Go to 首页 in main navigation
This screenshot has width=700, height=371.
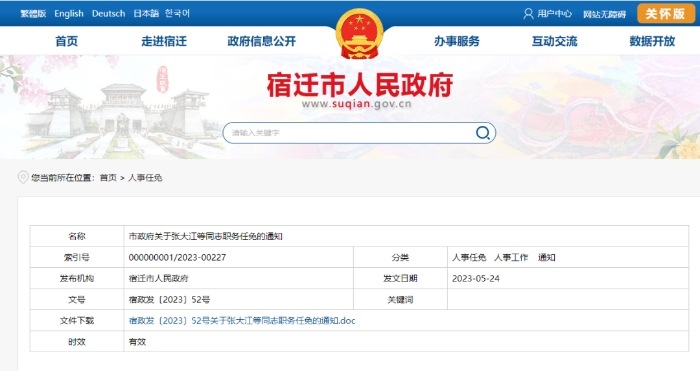pyautogui.click(x=67, y=42)
